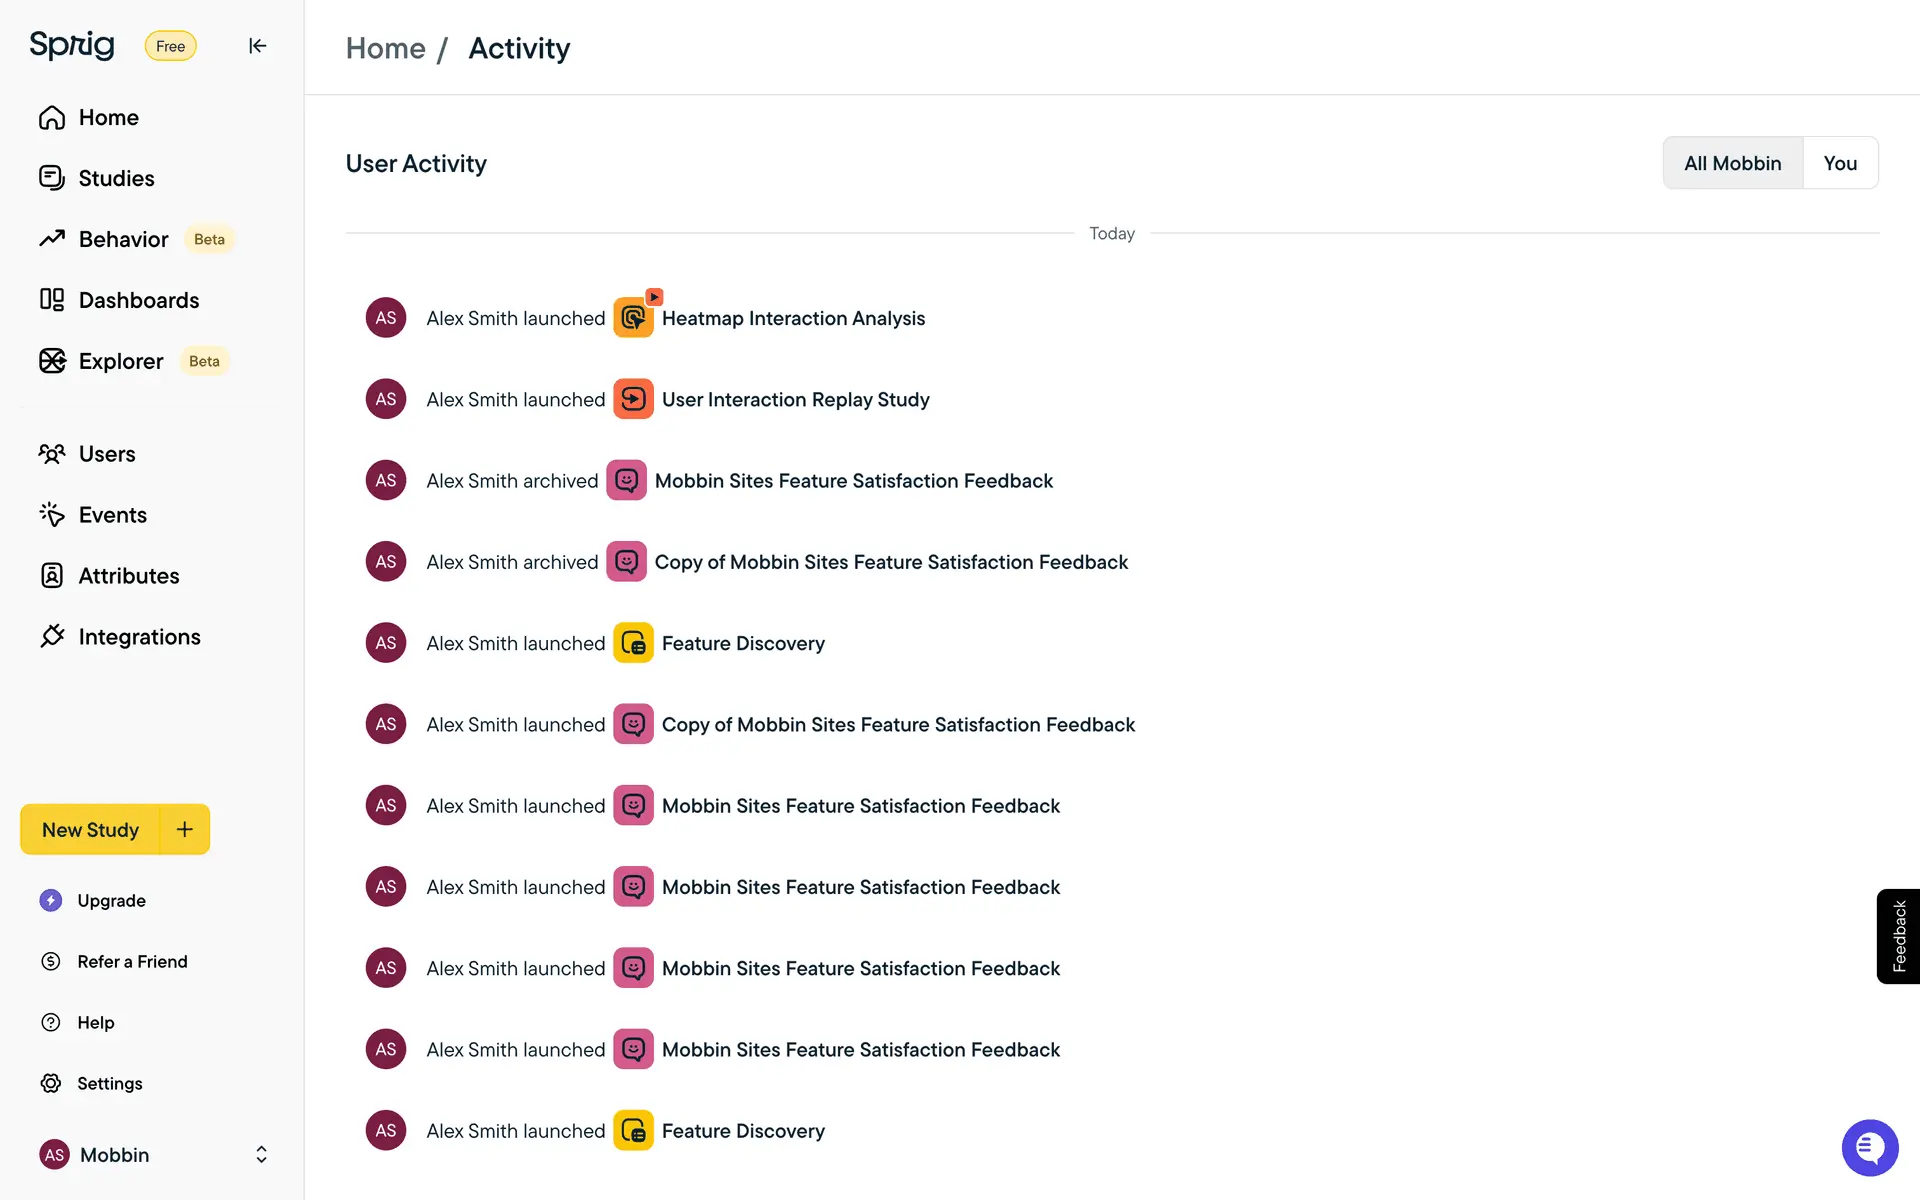
Task: Click the Integrations plug icon
Action: click(x=52, y=637)
